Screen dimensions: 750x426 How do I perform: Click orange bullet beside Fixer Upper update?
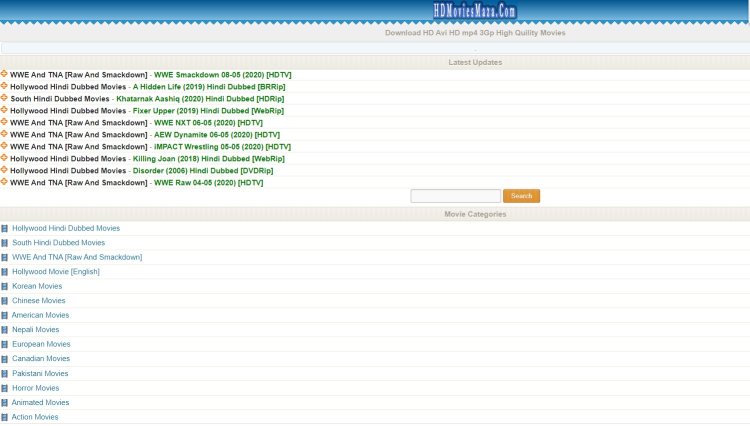(x=4, y=109)
